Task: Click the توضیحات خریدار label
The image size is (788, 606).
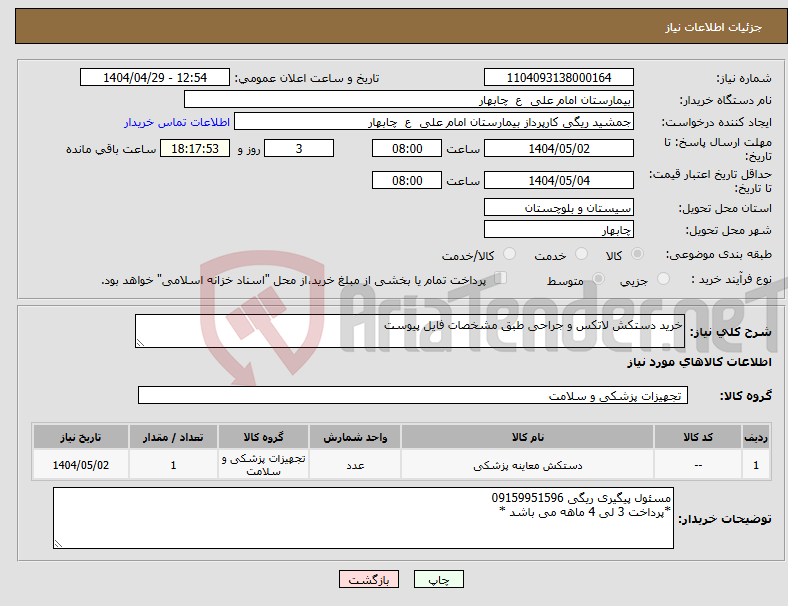Action: (x=725, y=519)
